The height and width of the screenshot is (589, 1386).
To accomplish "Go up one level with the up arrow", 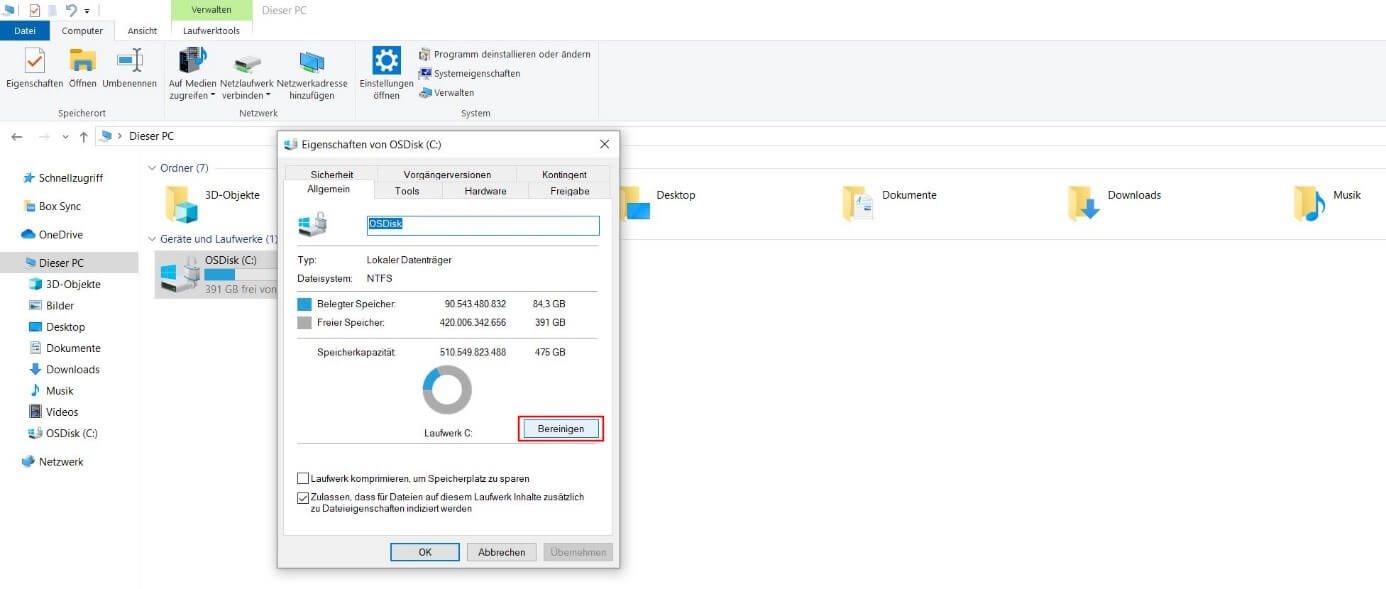I will 83,136.
